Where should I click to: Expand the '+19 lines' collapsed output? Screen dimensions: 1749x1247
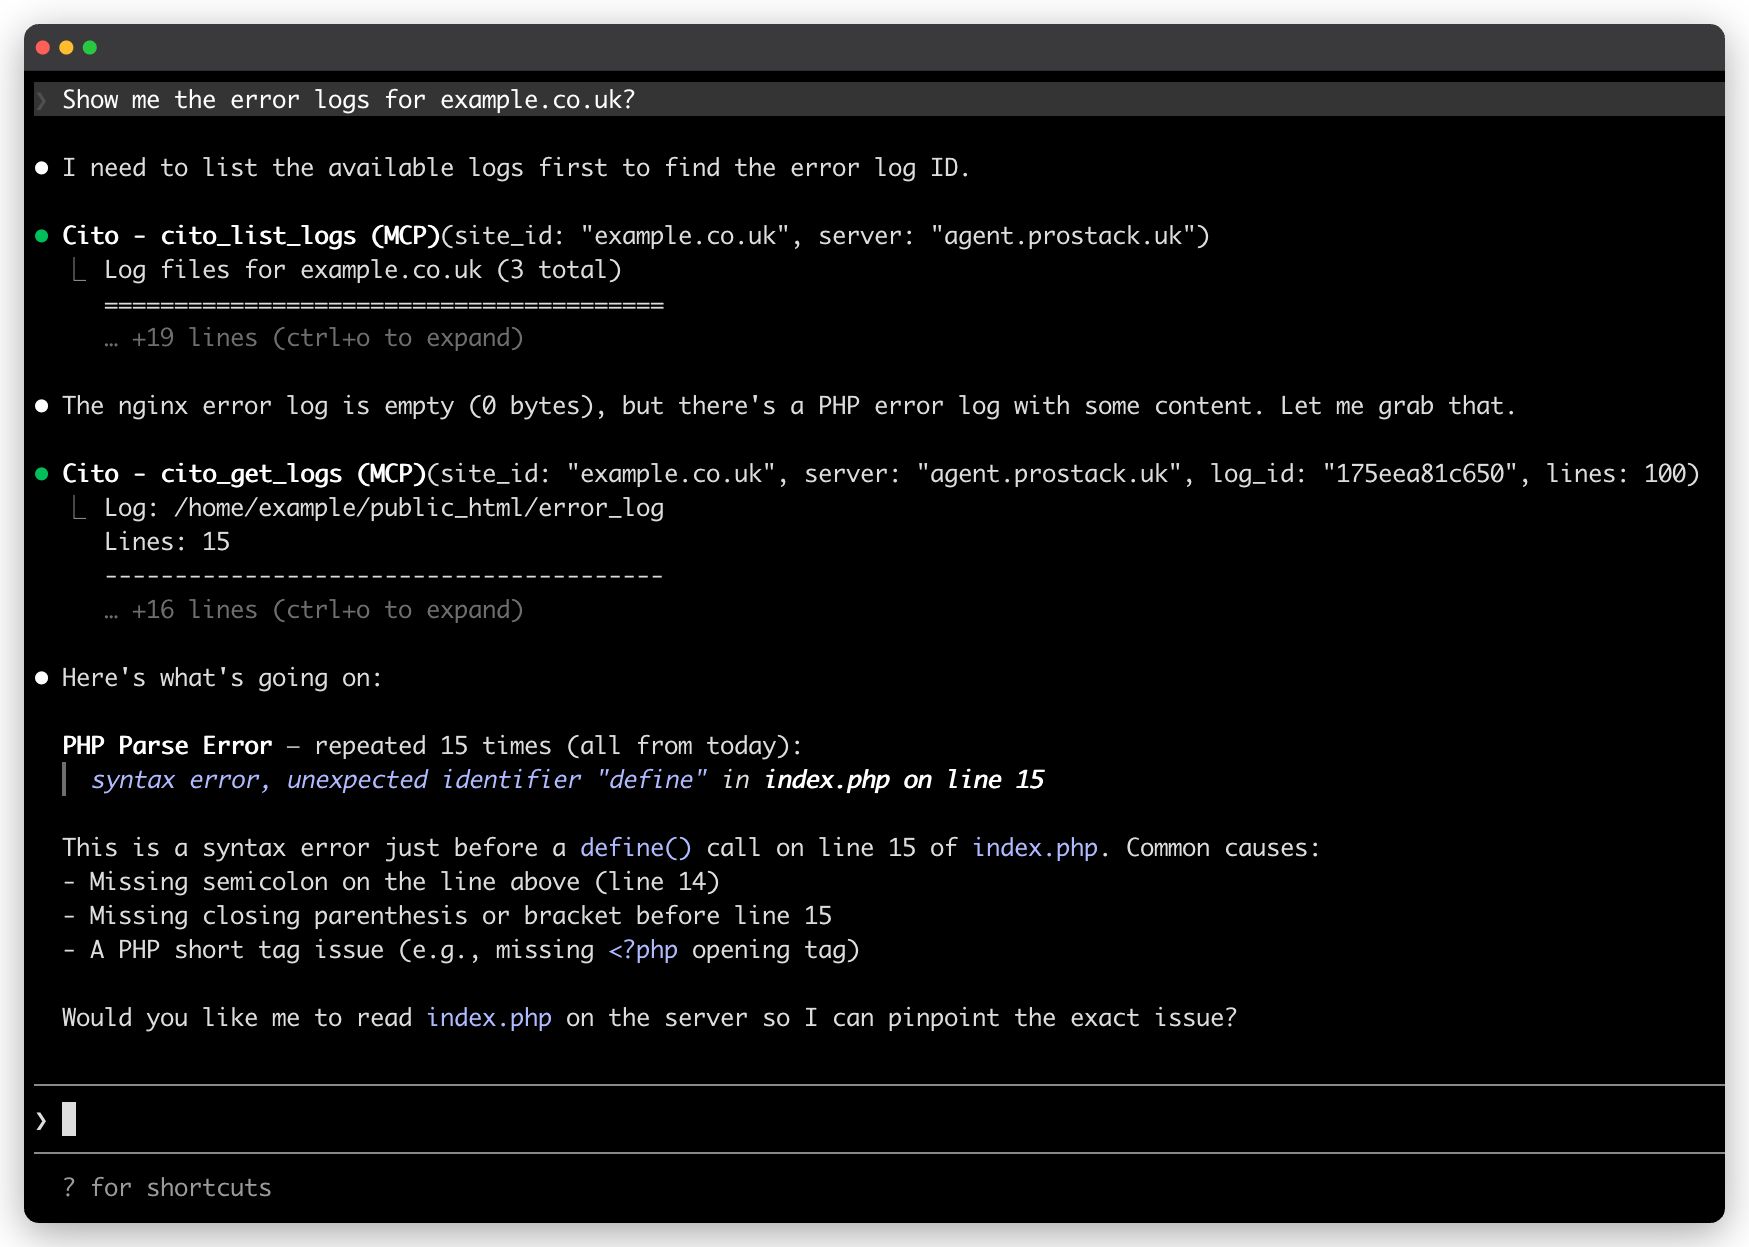pos(314,338)
